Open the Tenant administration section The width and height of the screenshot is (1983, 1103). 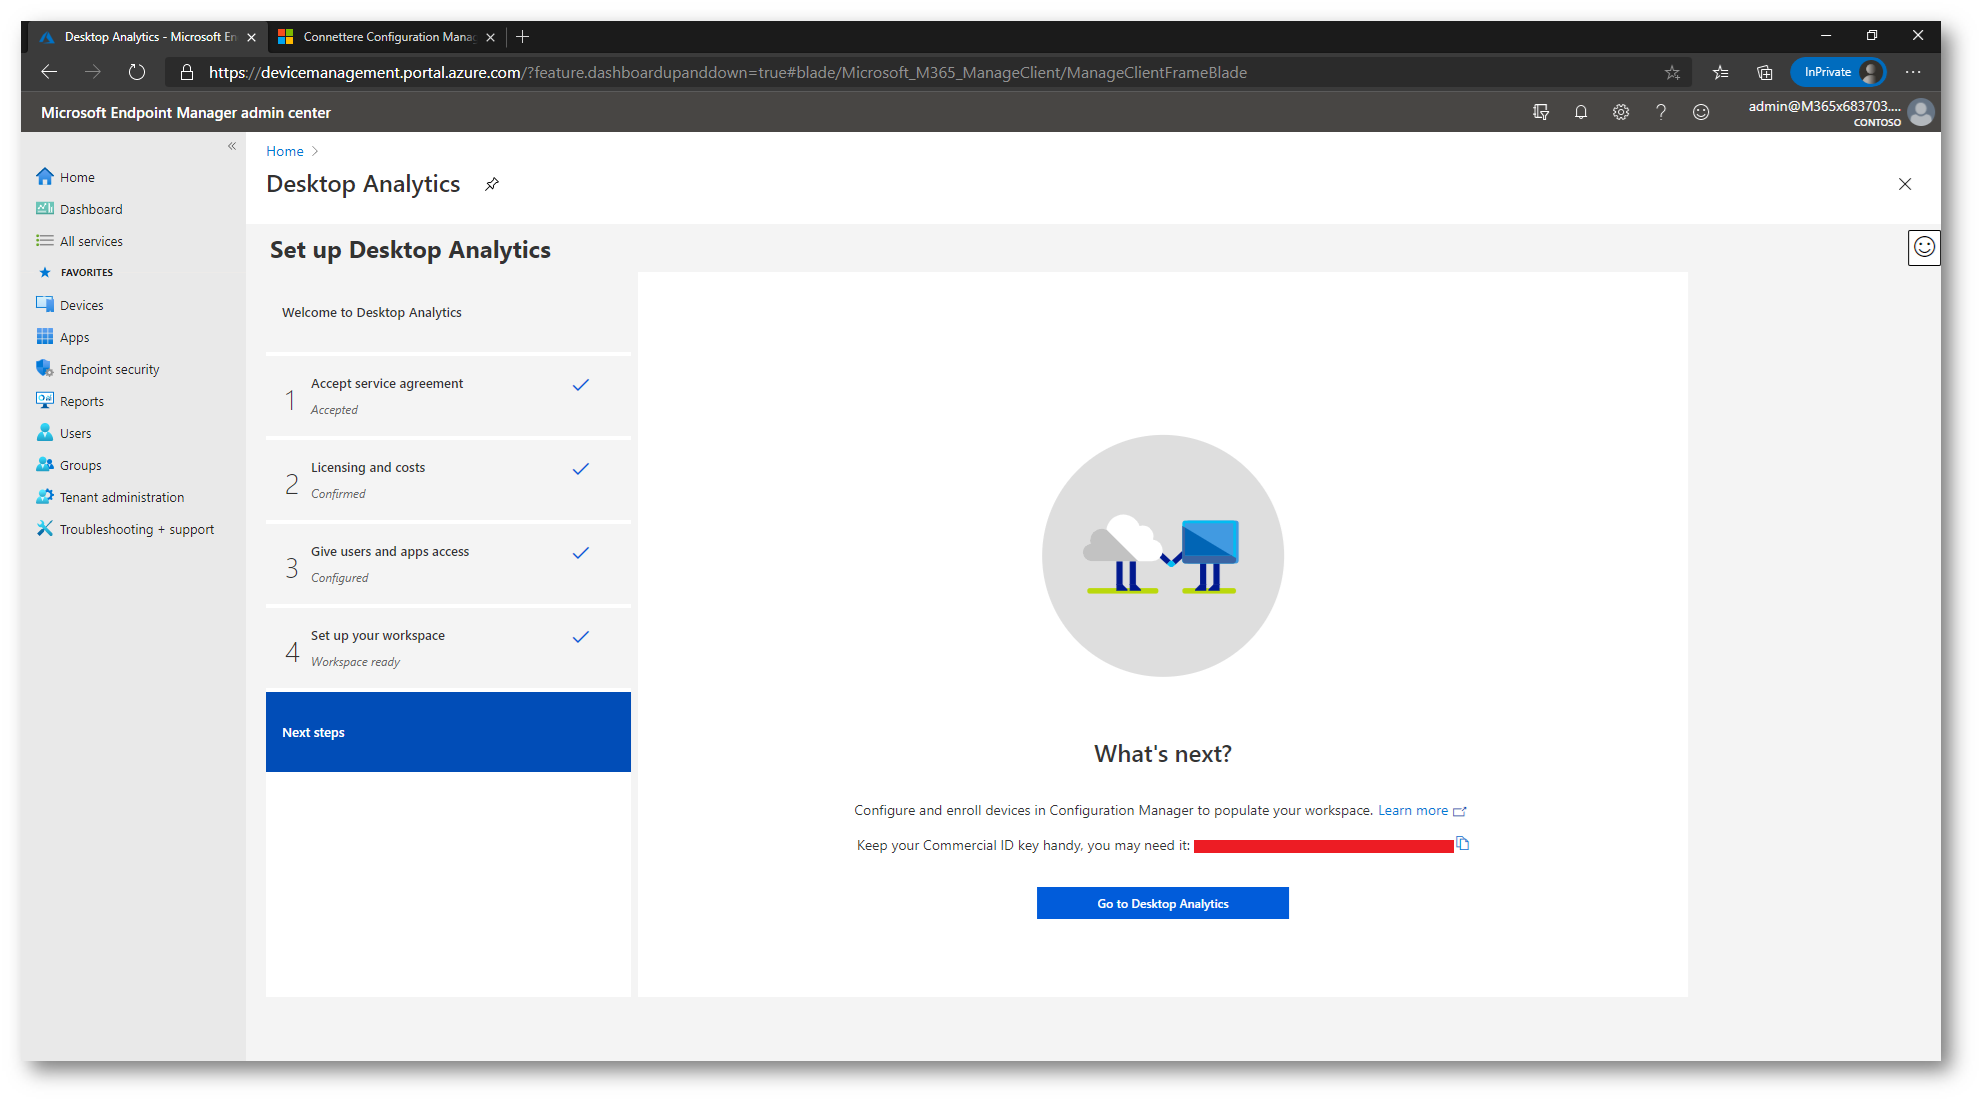(122, 497)
